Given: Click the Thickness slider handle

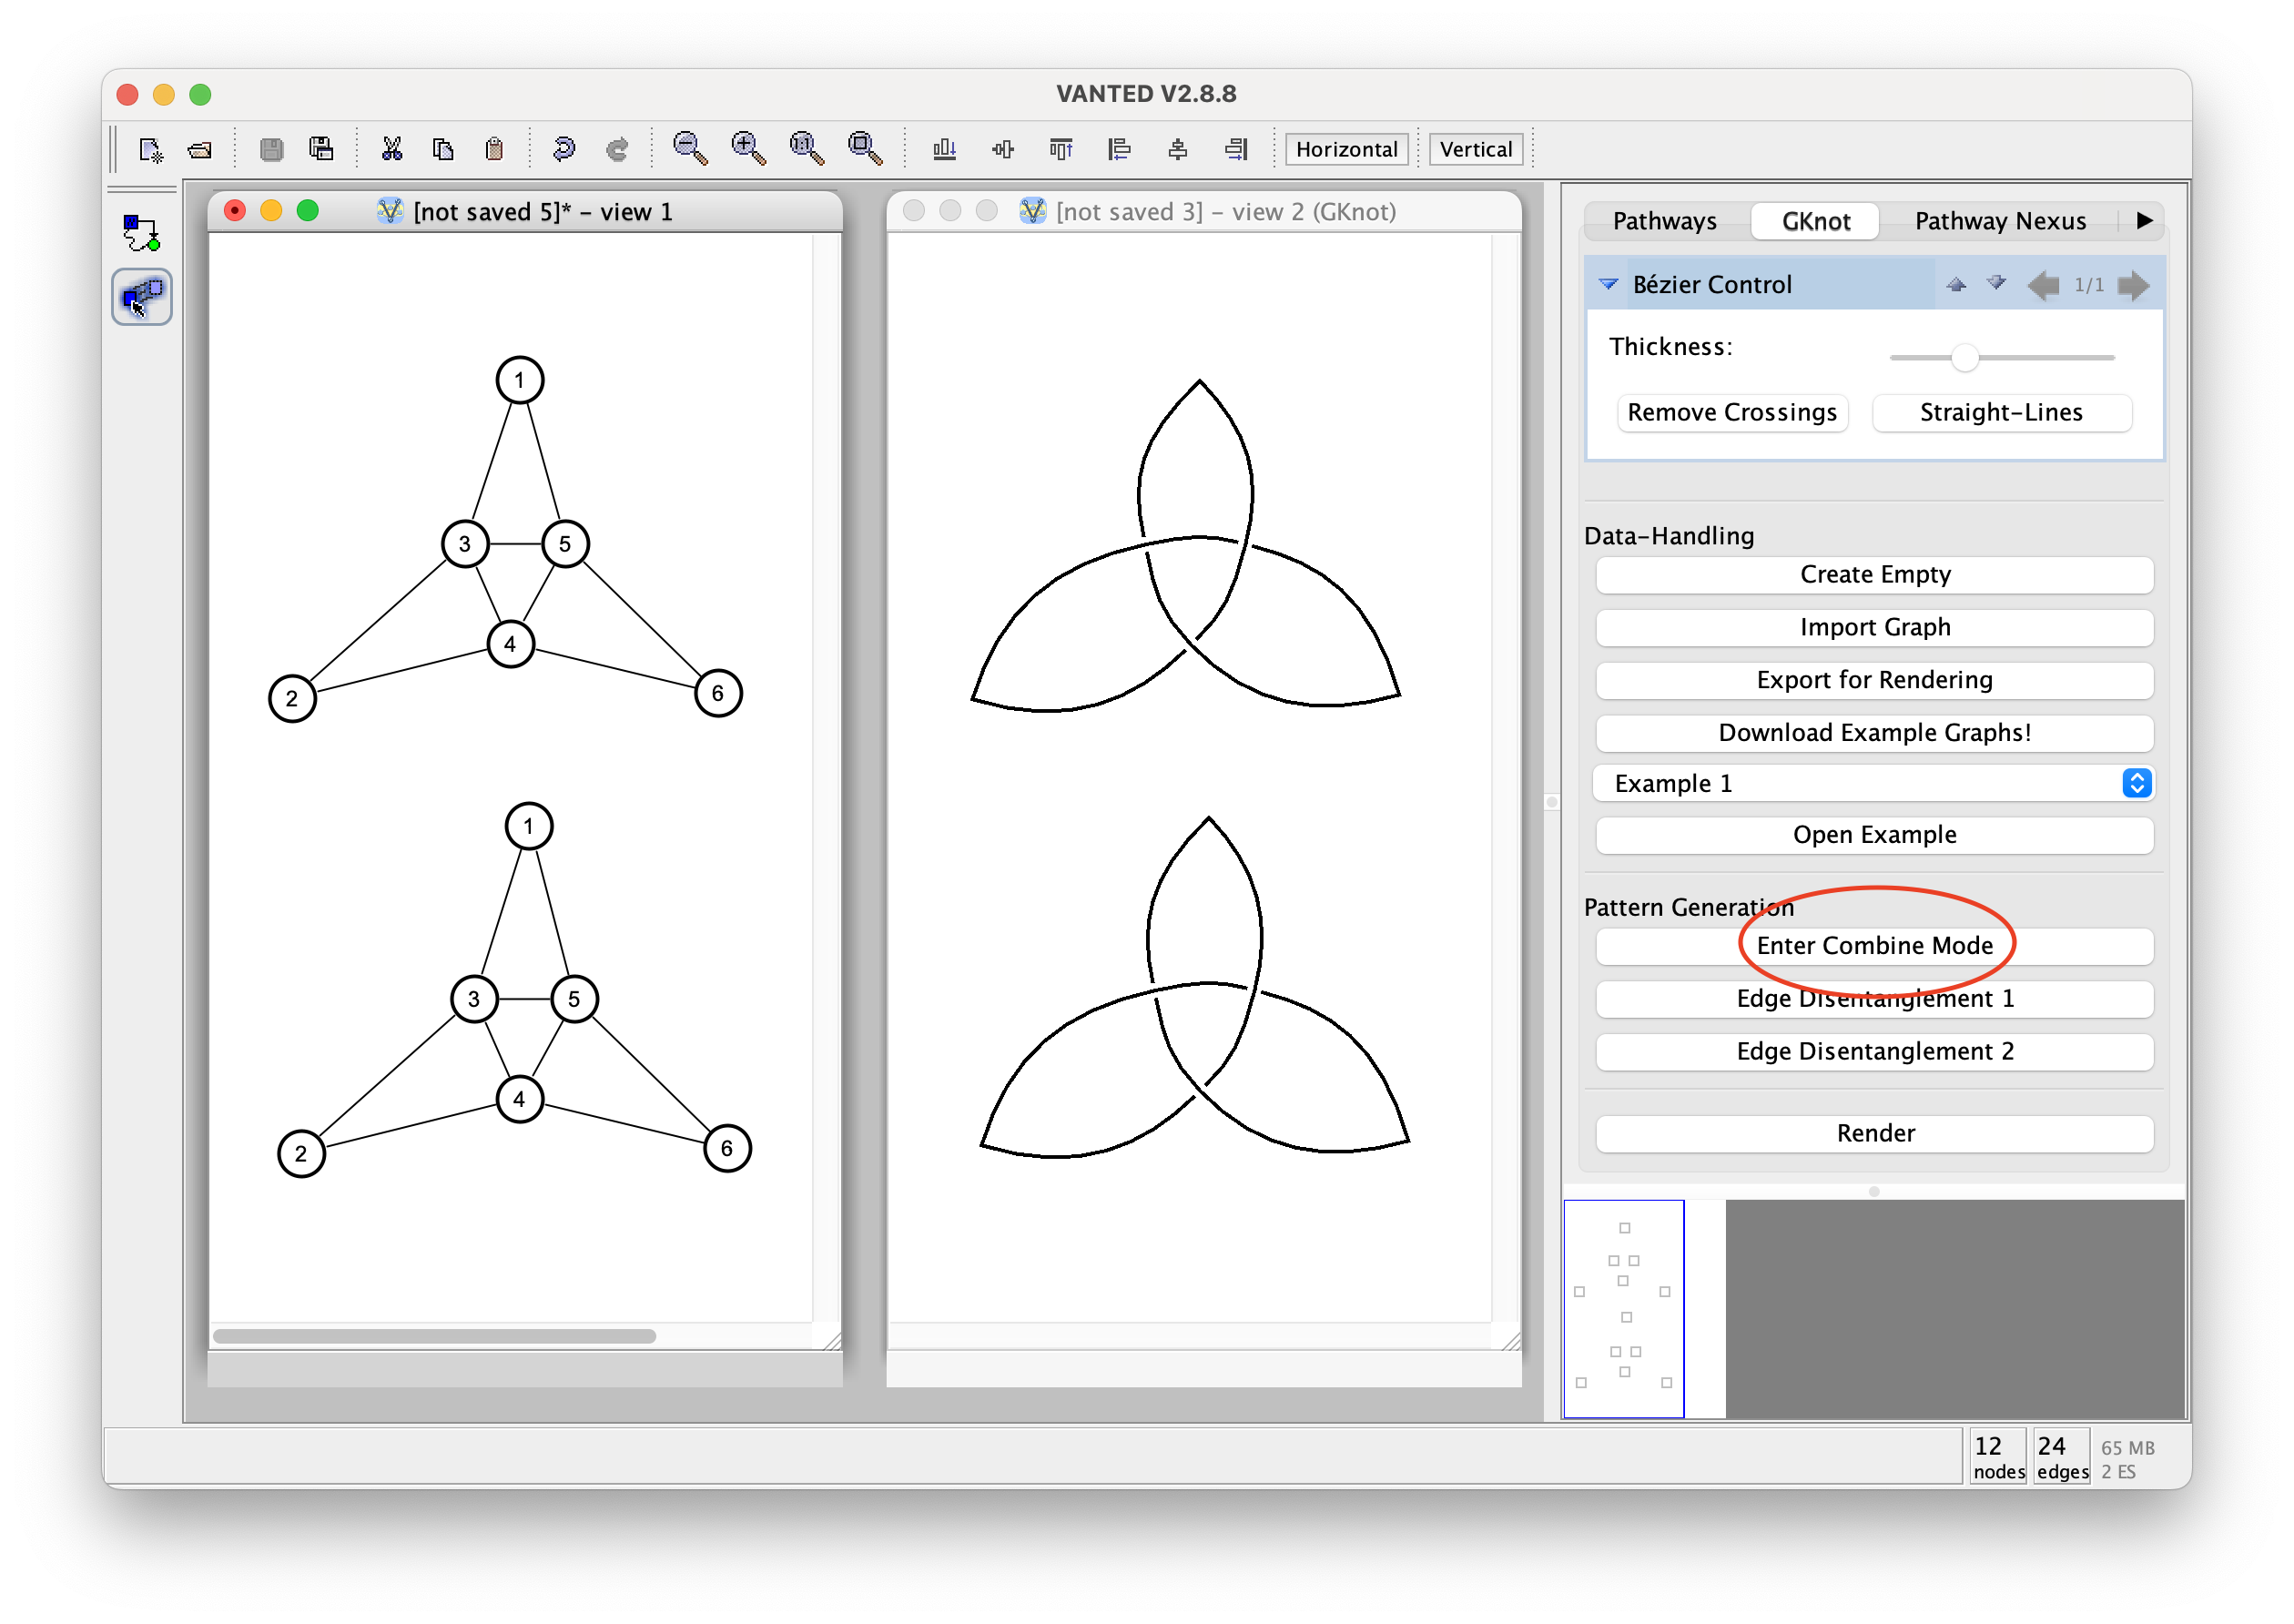Looking at the screenshot, I should [x=1964, y=358].
